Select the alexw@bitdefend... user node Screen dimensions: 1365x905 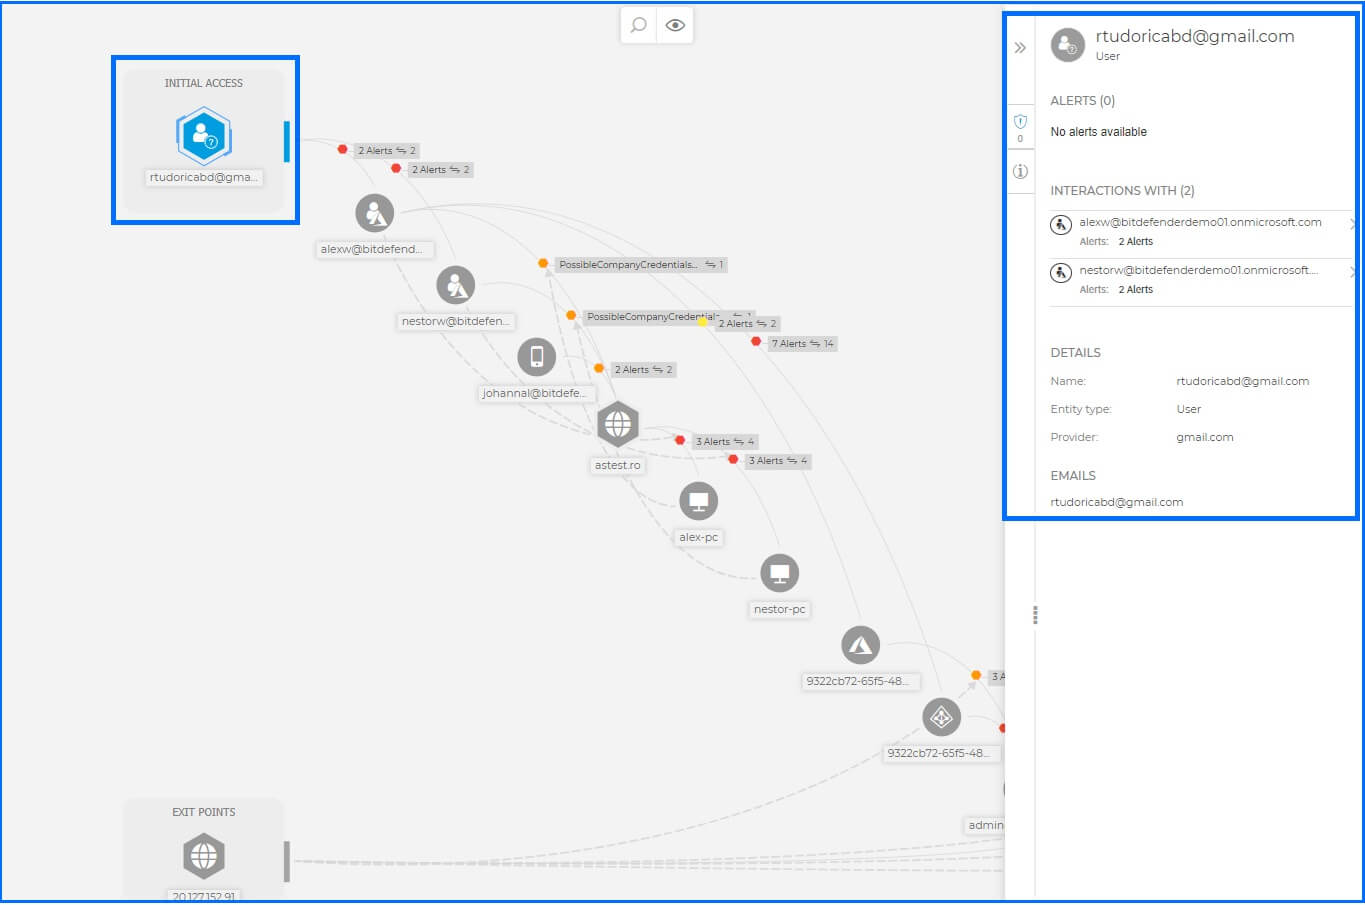tap(375, 213)
